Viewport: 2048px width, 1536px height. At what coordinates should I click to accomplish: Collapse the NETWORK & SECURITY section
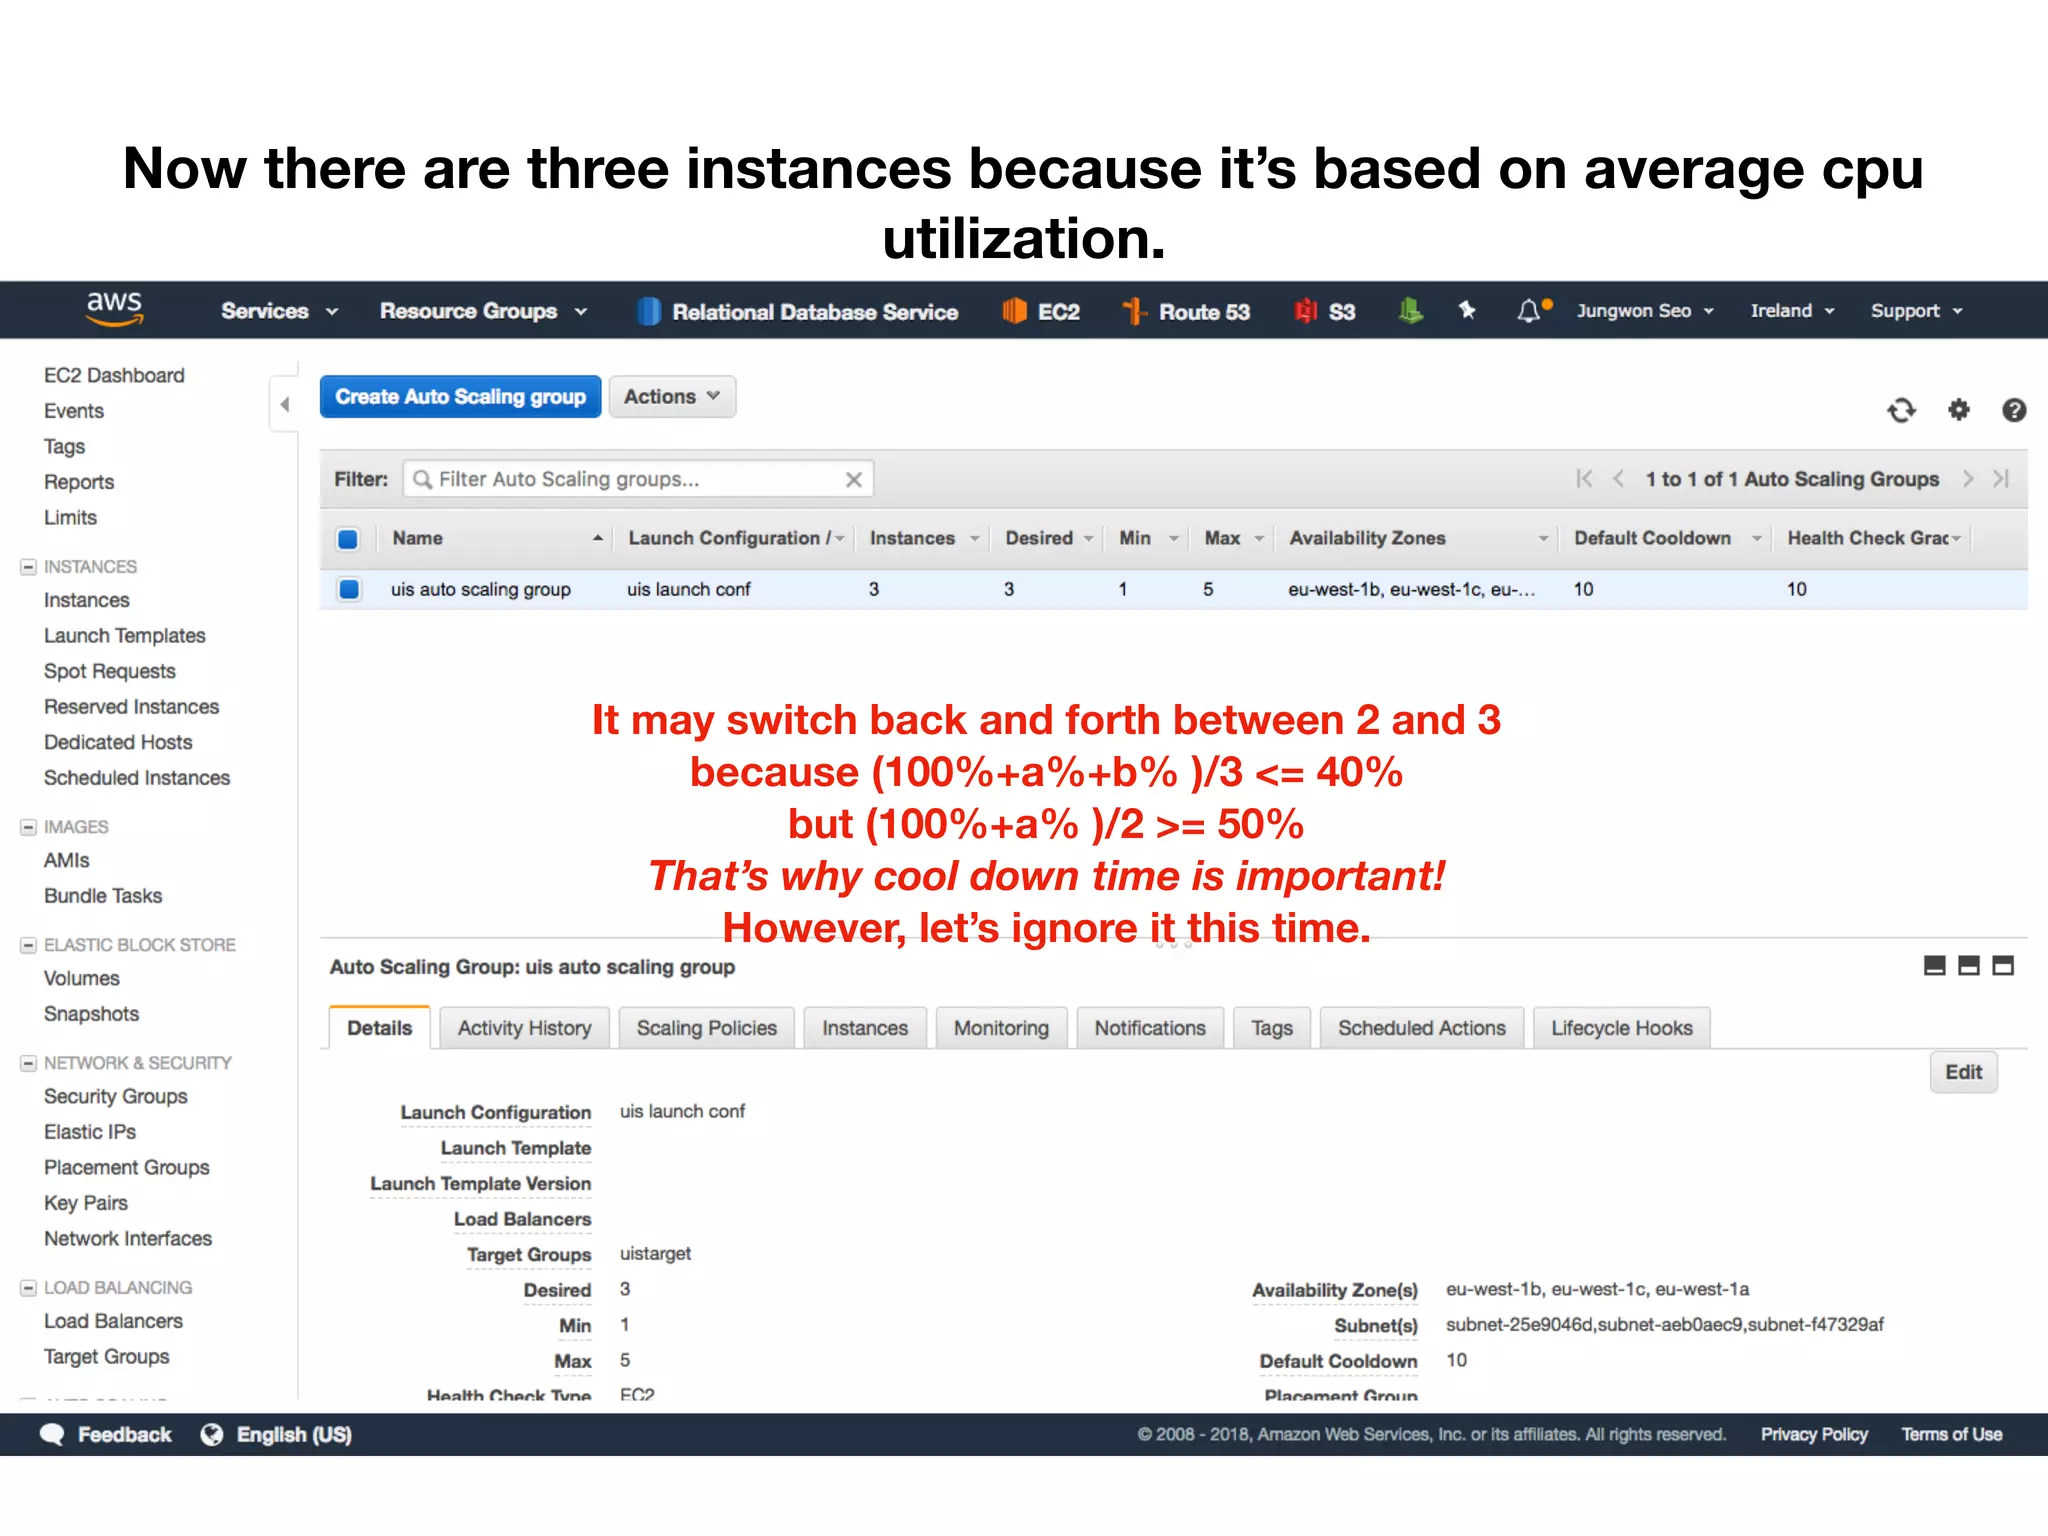(x=29, y=1063)
